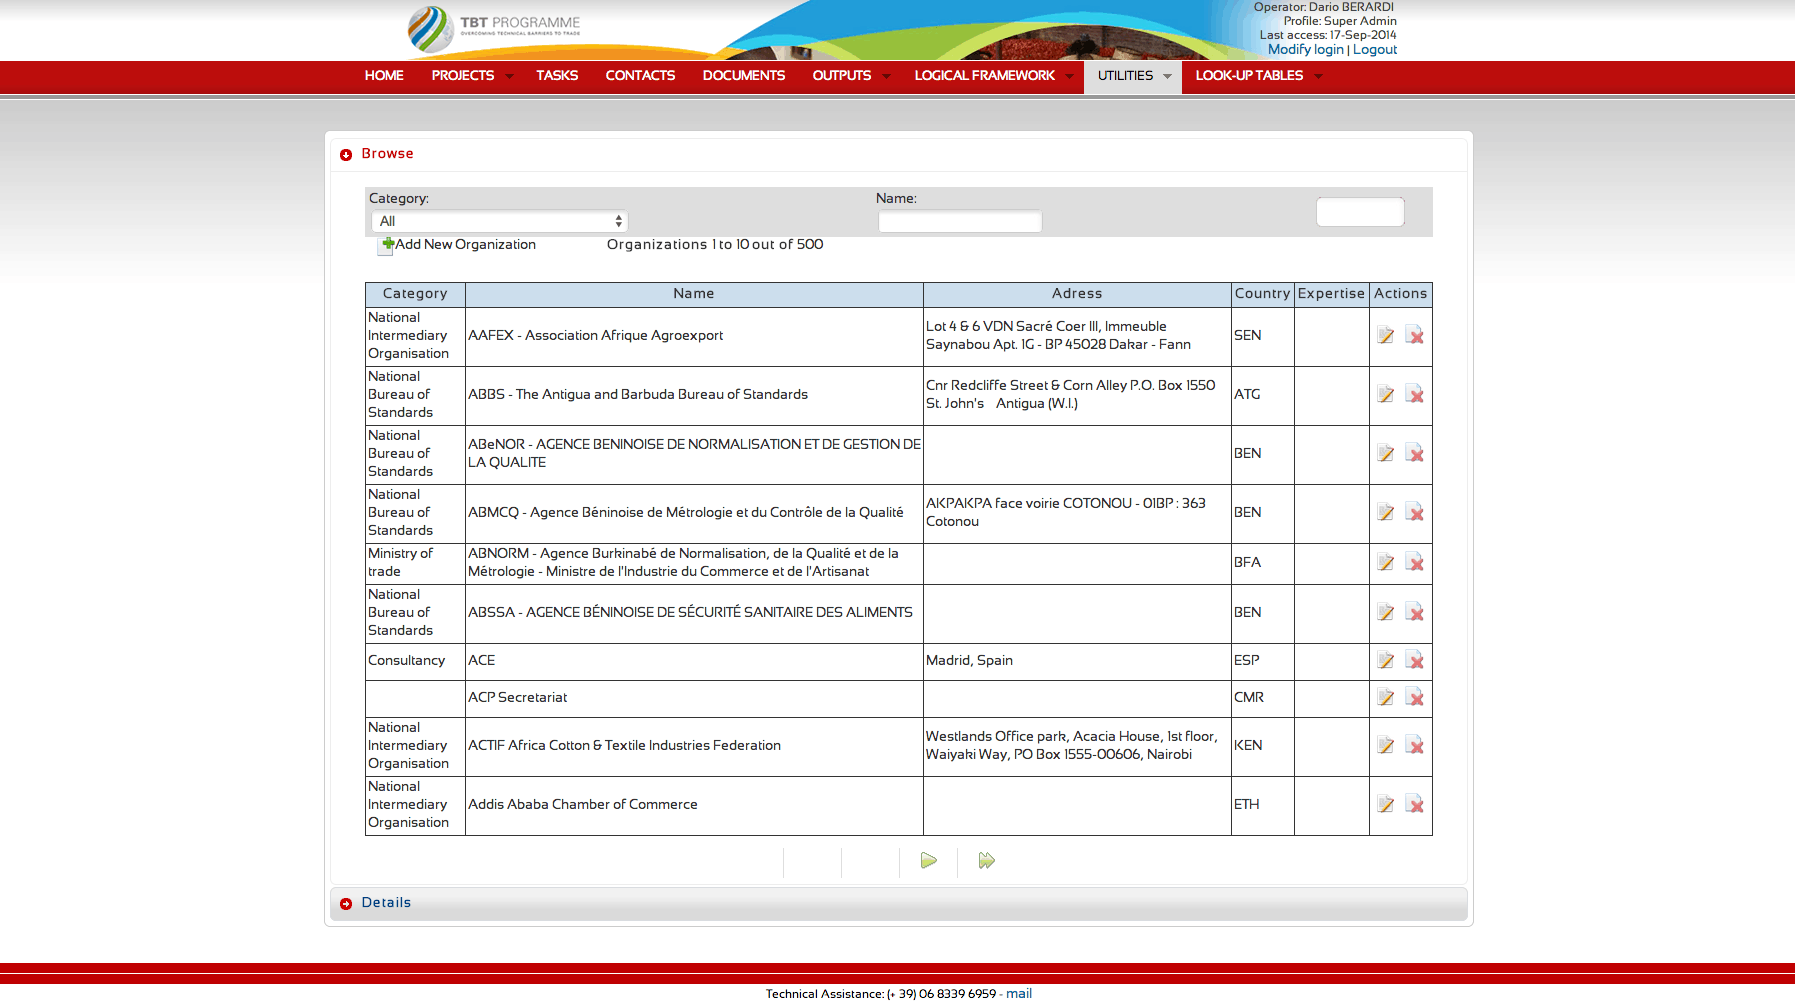Expand the Projects menu arrow
Screen dimensions: 1795x1007
point(509,76)
